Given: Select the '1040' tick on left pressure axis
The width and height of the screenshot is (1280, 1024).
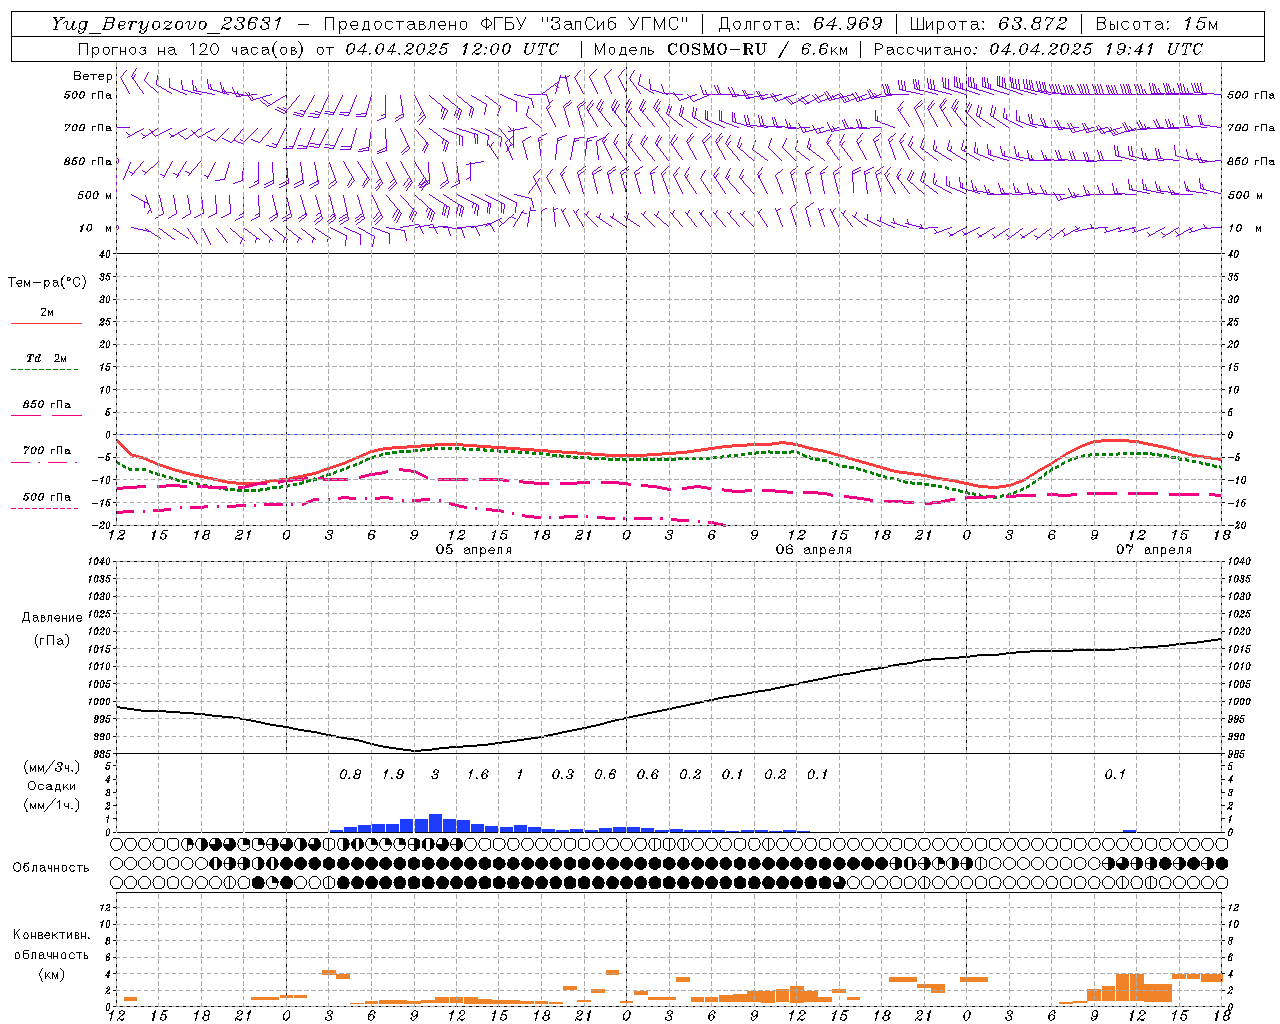Looking at the screenshot, I should click(x=99, y=561).
